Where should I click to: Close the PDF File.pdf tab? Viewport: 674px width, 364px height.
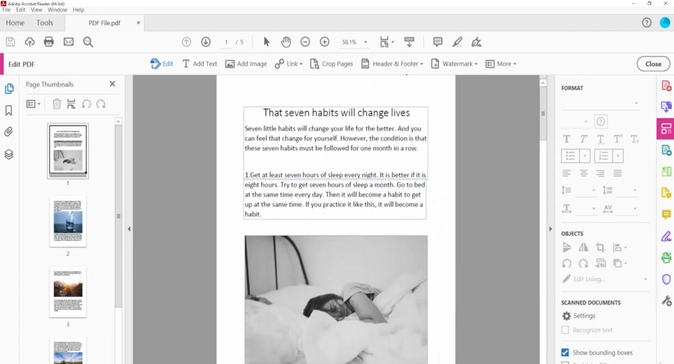pyautogui.click(x=138, y=23)
